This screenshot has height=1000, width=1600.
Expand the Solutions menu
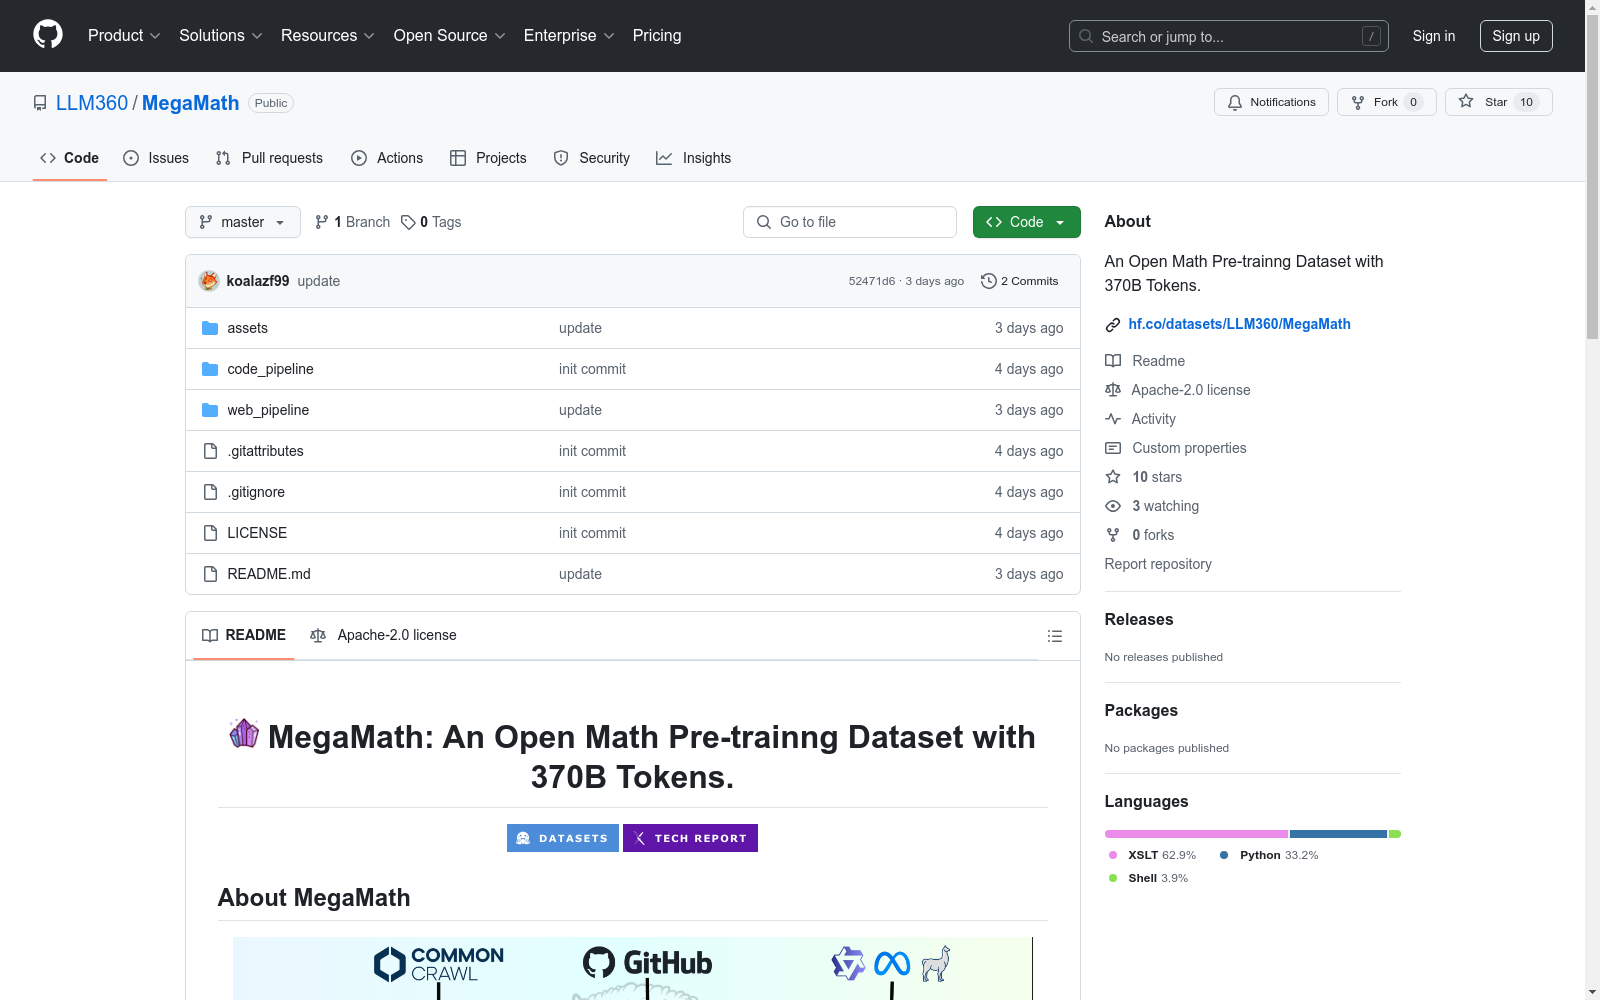(x=221, y=35)
